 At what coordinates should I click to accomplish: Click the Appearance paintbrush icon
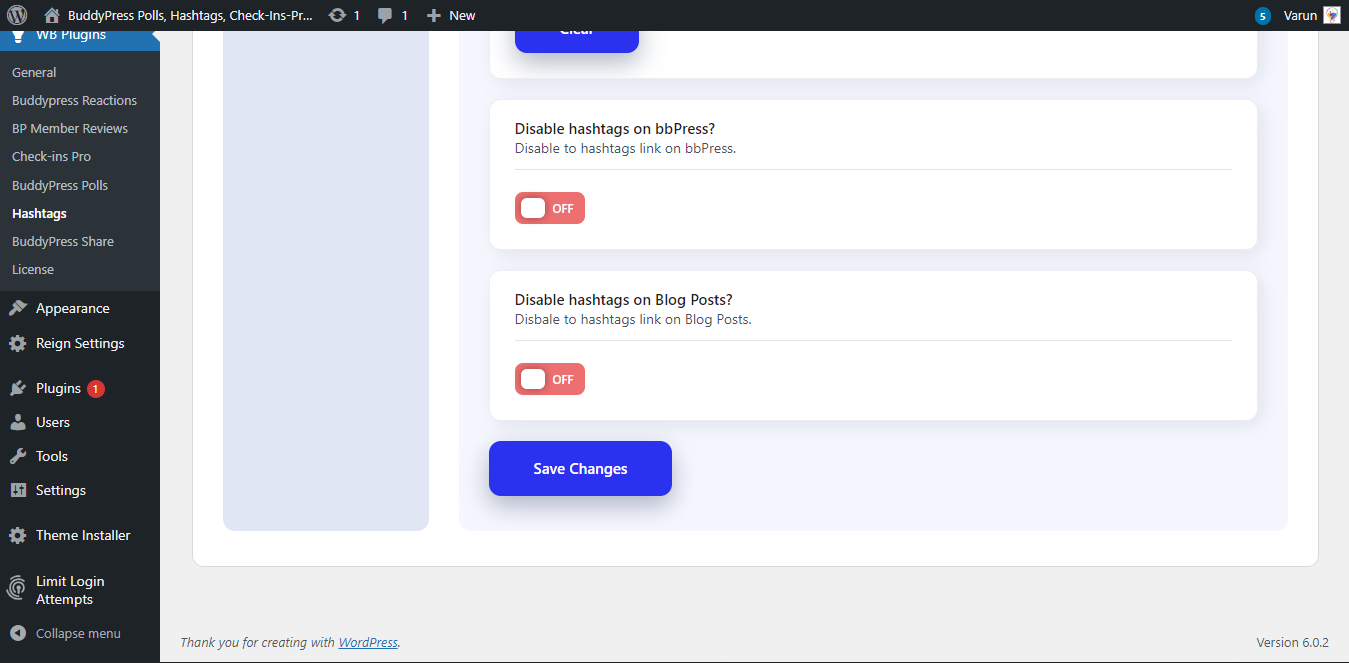[x=18, y=308]
